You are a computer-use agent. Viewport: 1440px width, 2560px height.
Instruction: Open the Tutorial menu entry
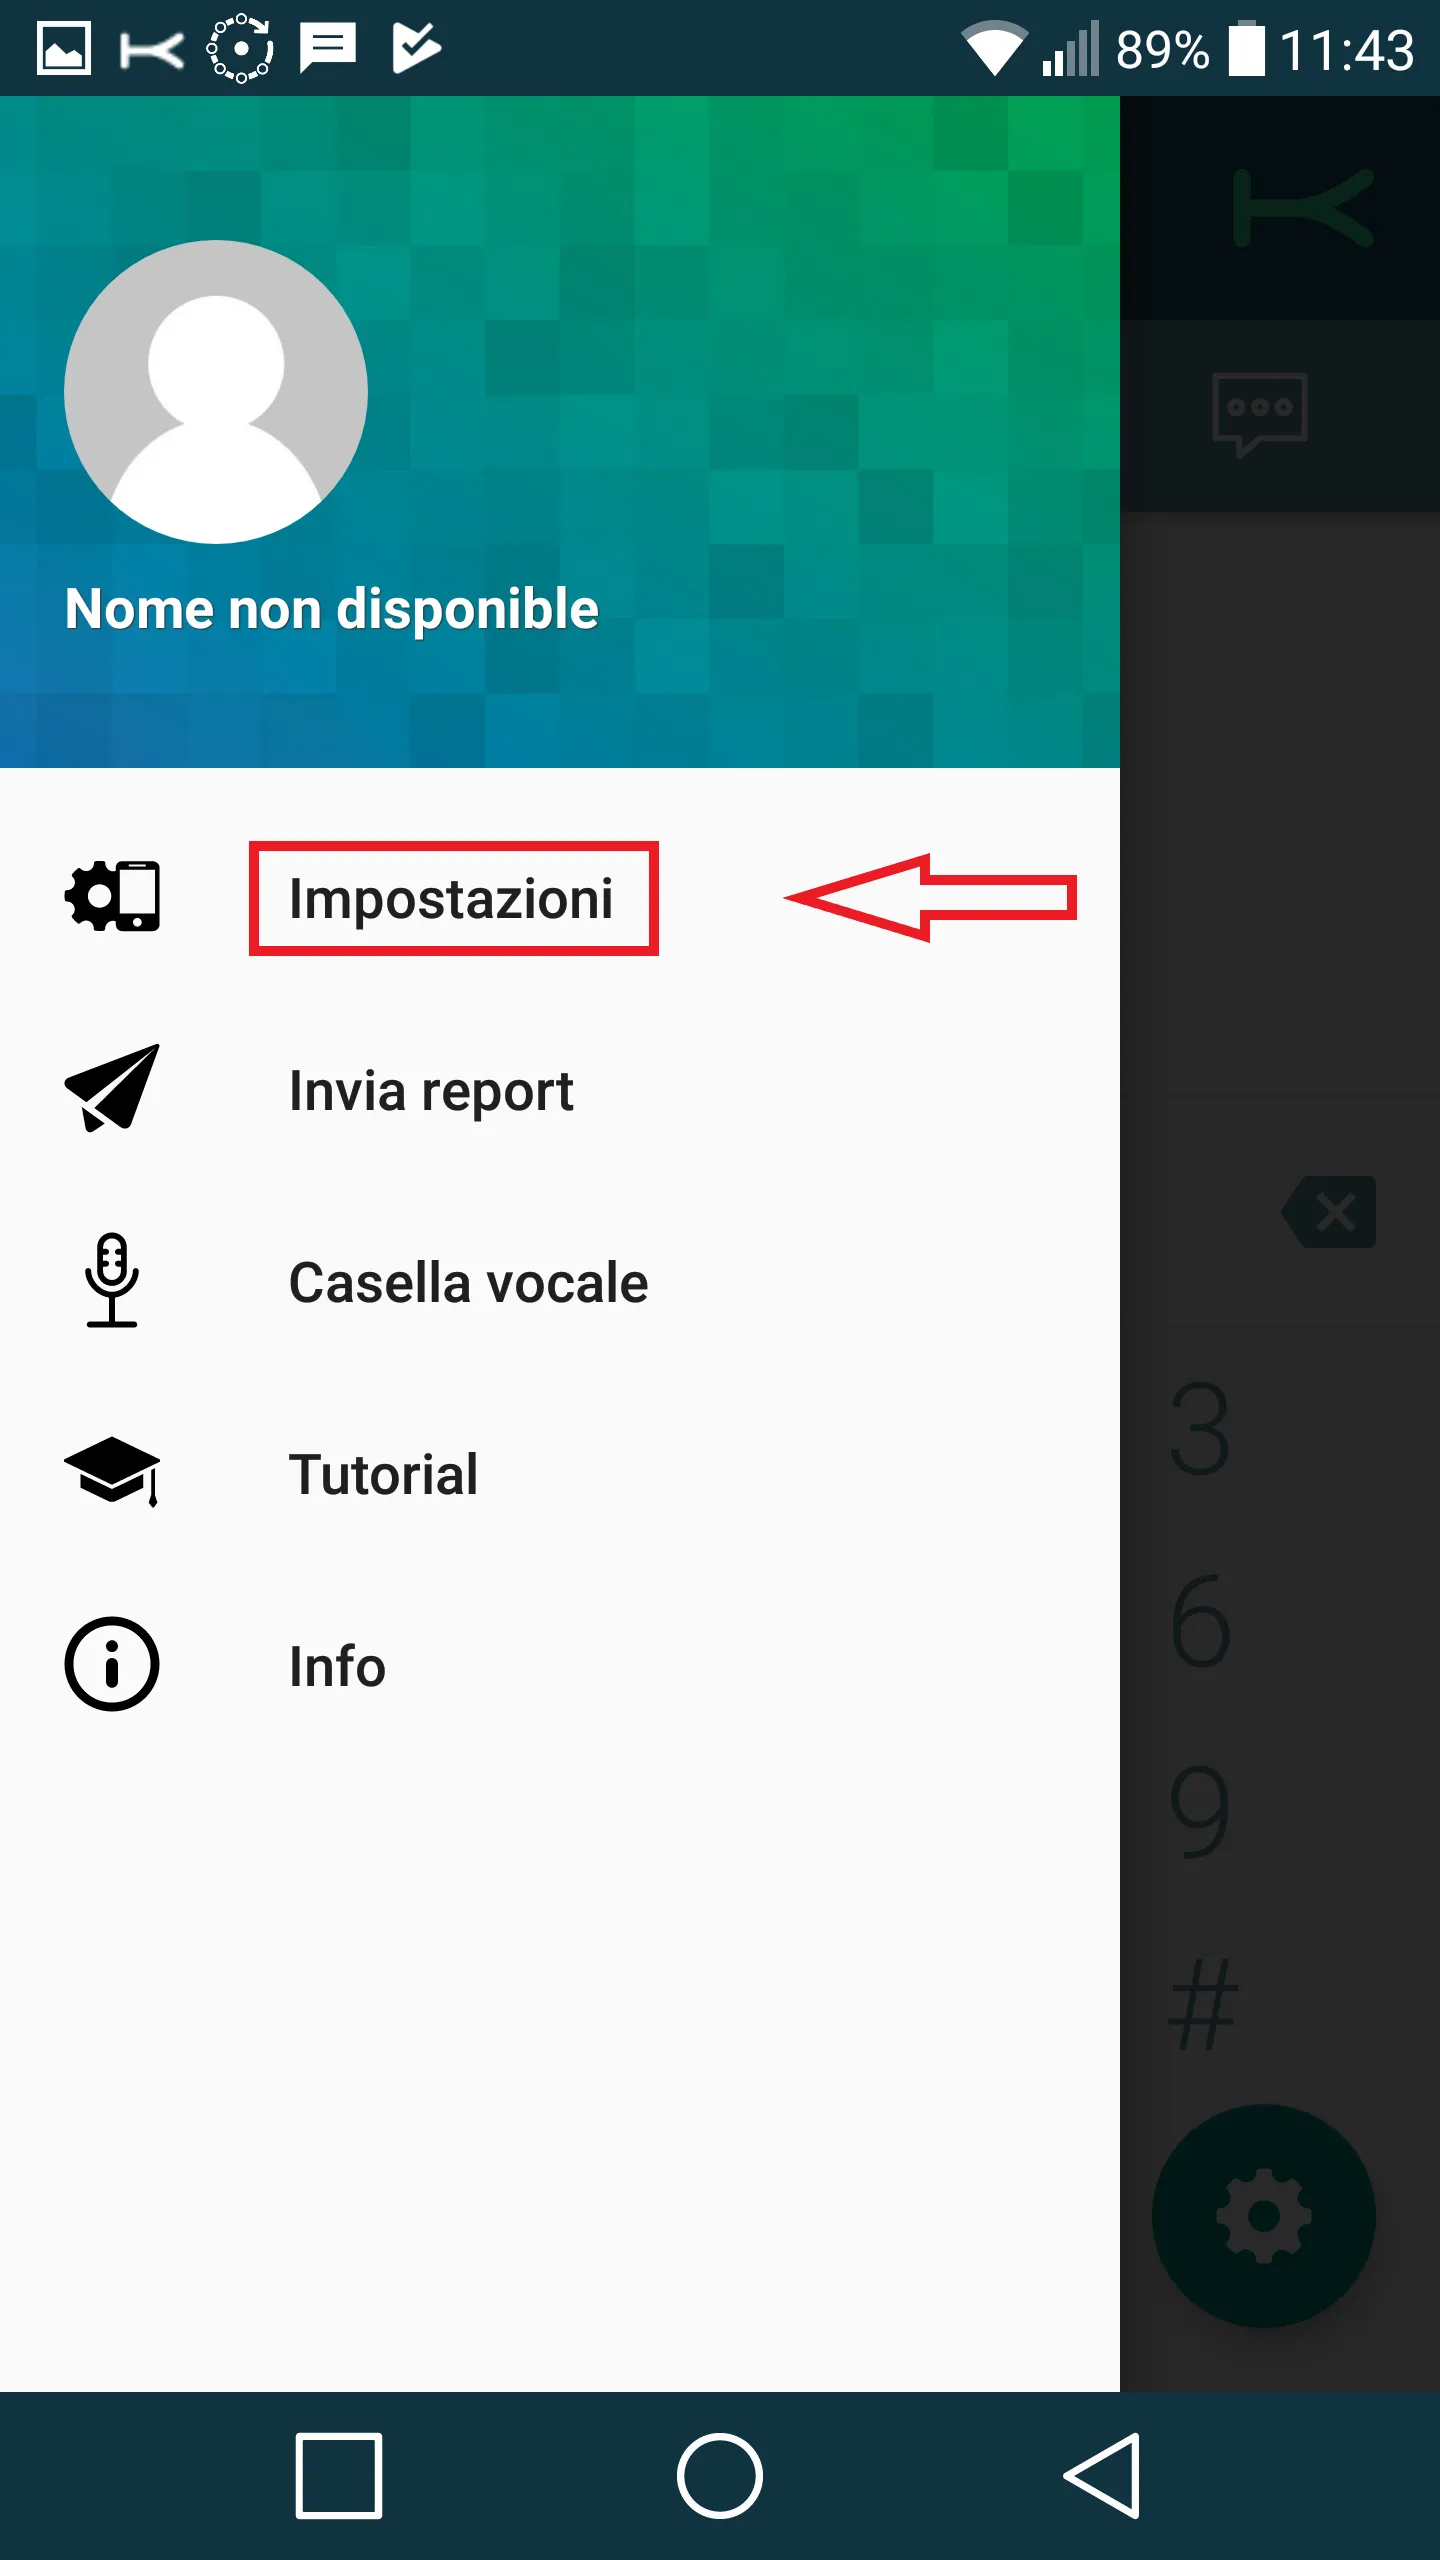pos(560,1474)
